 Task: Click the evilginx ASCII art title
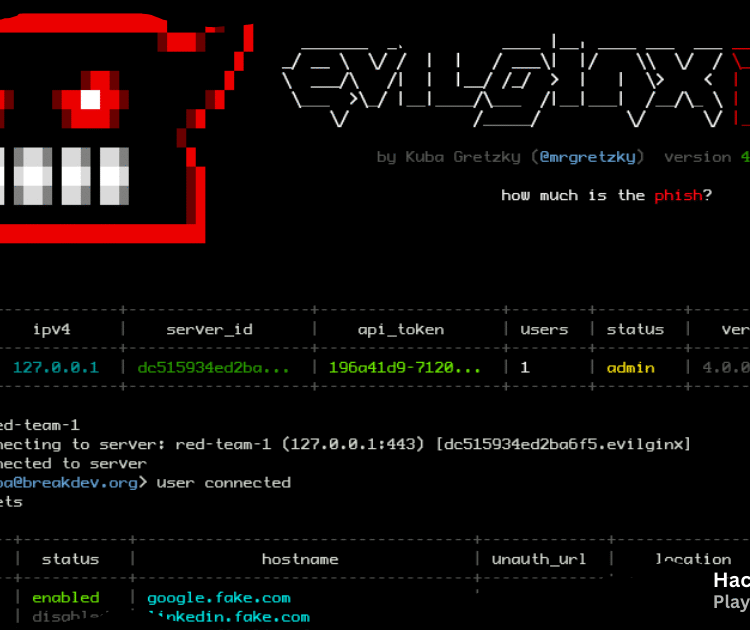502,81
